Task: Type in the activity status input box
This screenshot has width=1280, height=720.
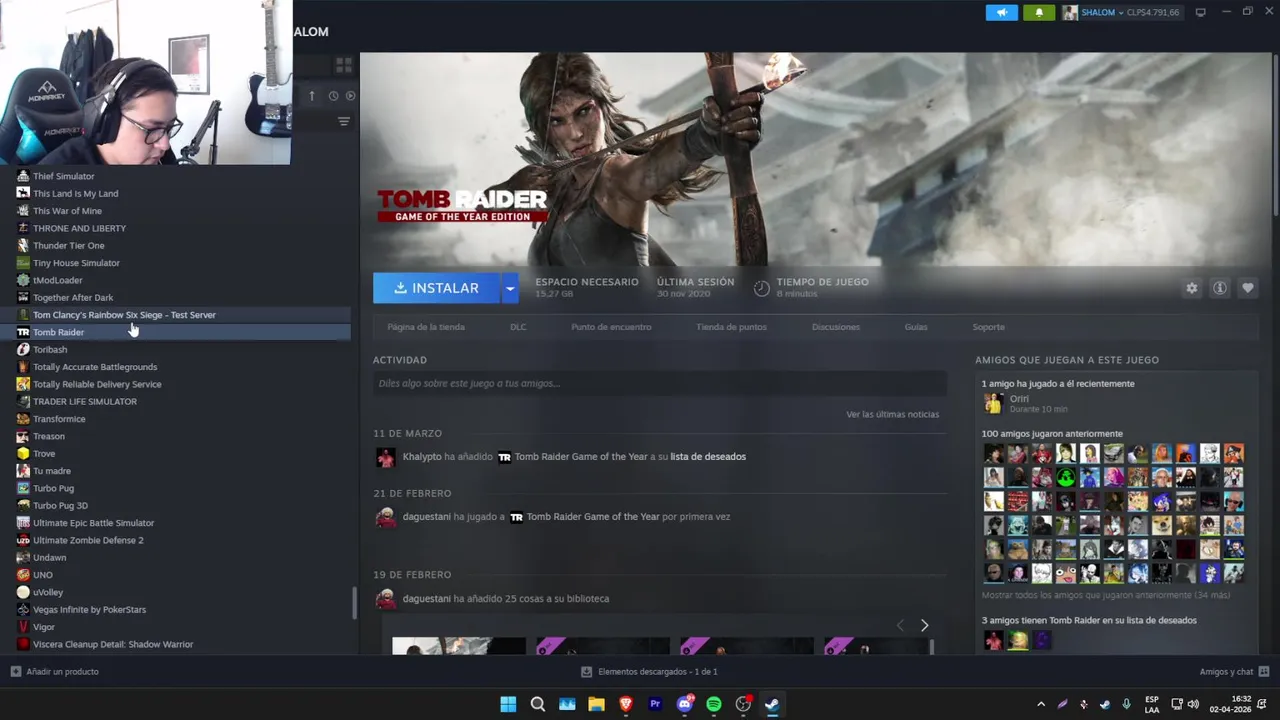Action: coord(659,383)
